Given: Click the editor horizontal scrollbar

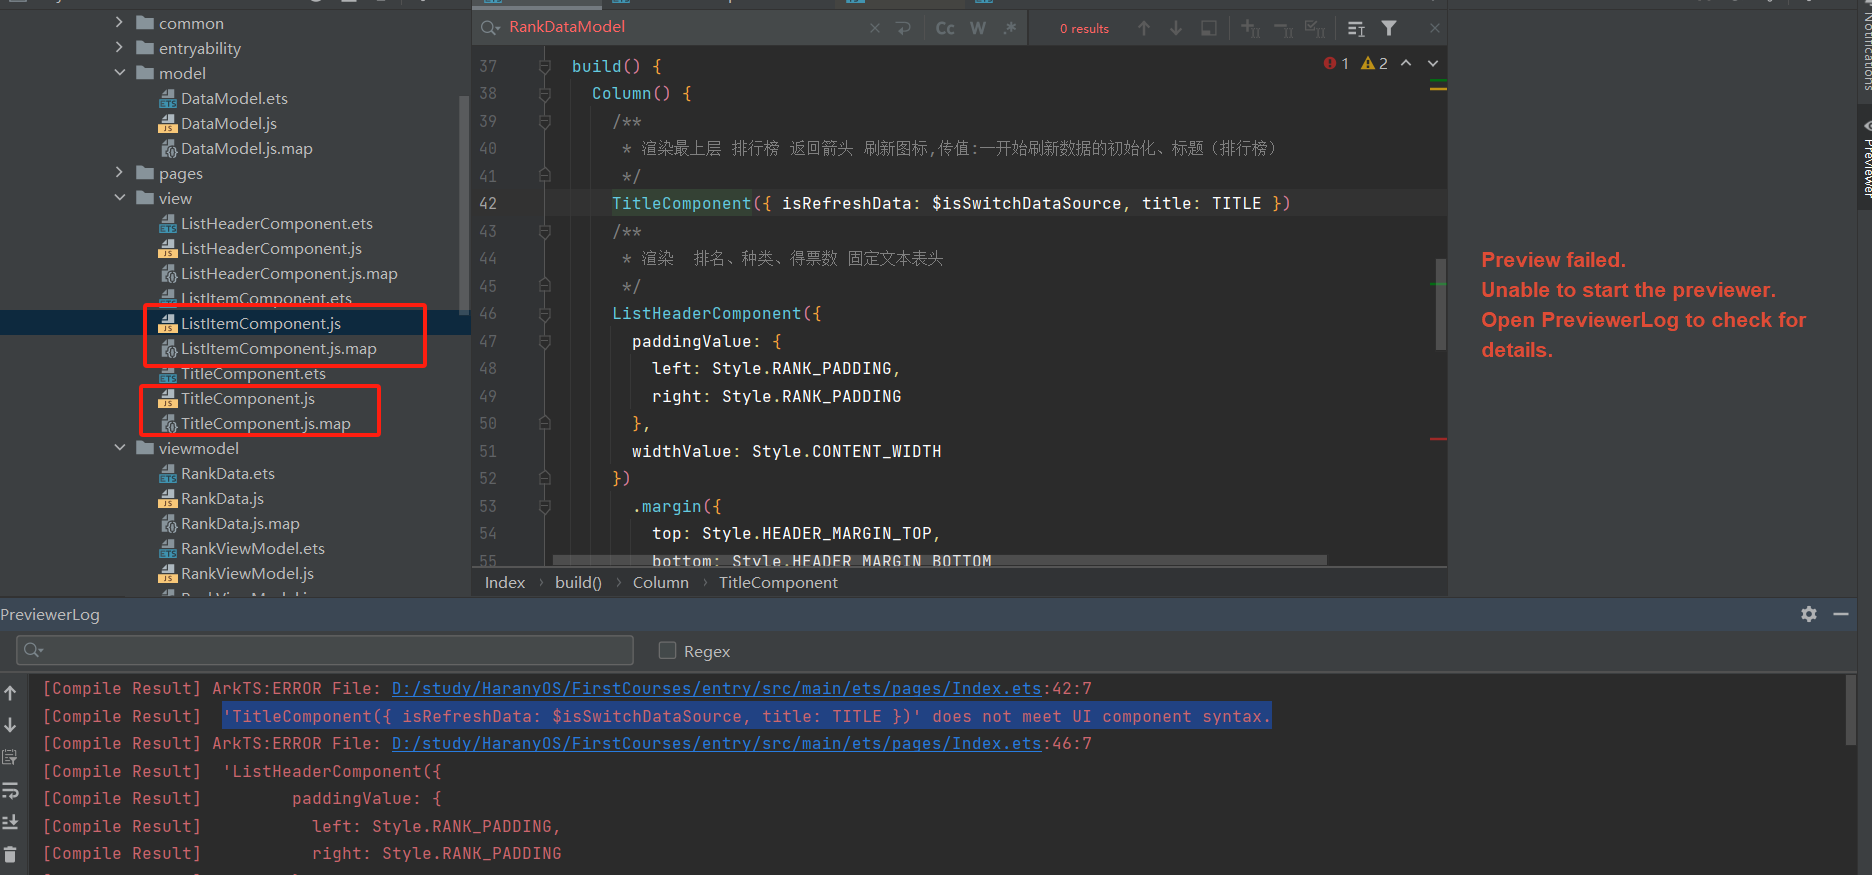Looking at the screenshot, I should (x=940, y=560).
